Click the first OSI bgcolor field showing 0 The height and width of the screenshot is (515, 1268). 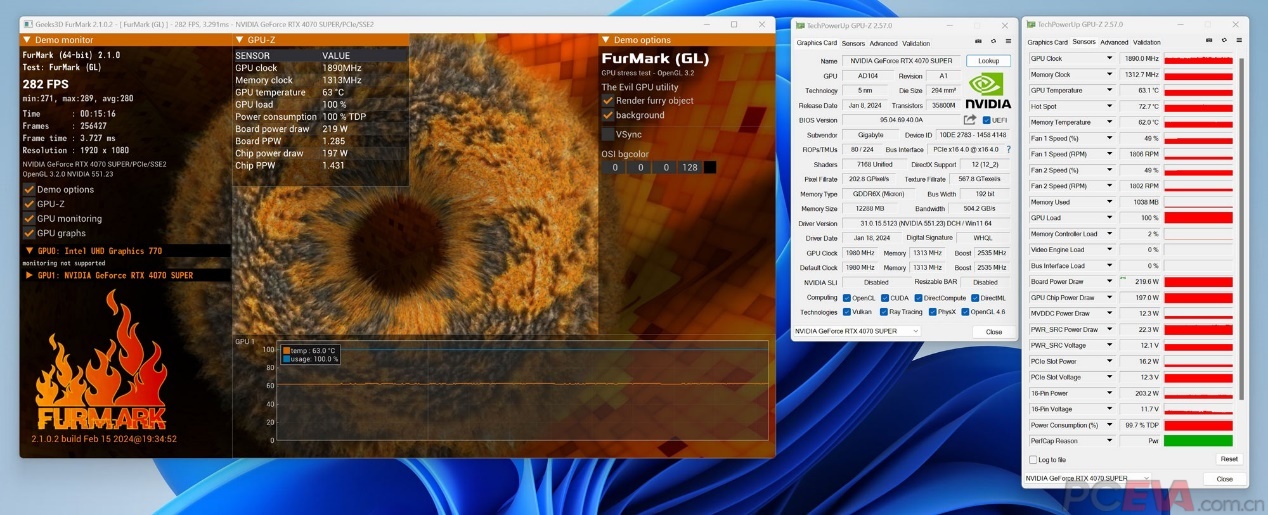[613, 167]
